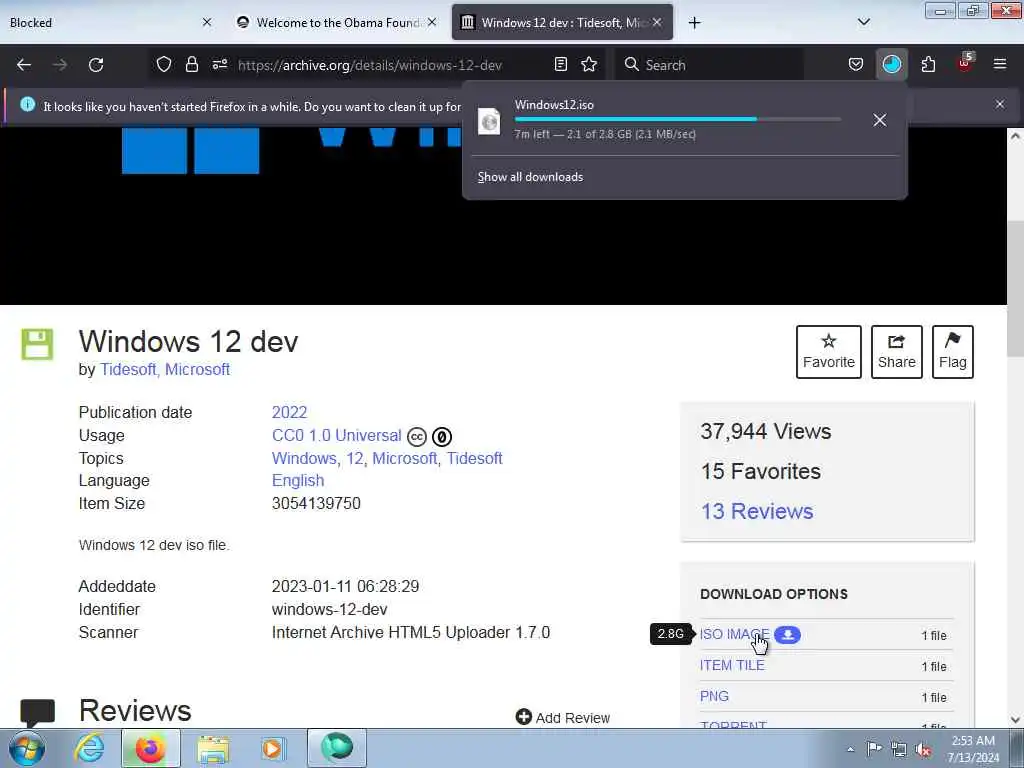Switch to the Obama Foundation tab
This screenshot has height=768, width=1024.
click(336, 22)
